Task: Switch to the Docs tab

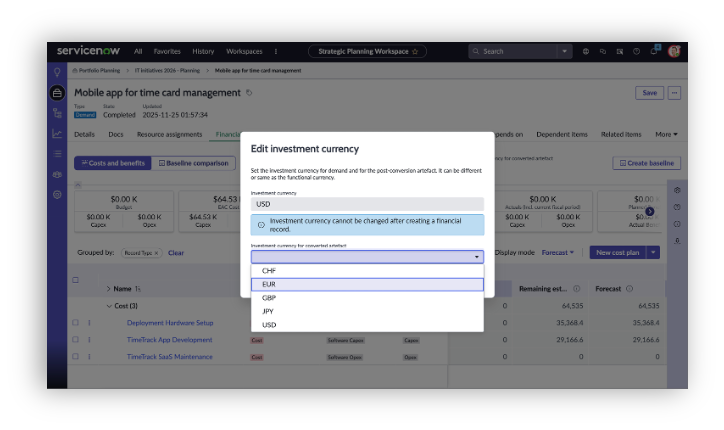Action: 116,134
